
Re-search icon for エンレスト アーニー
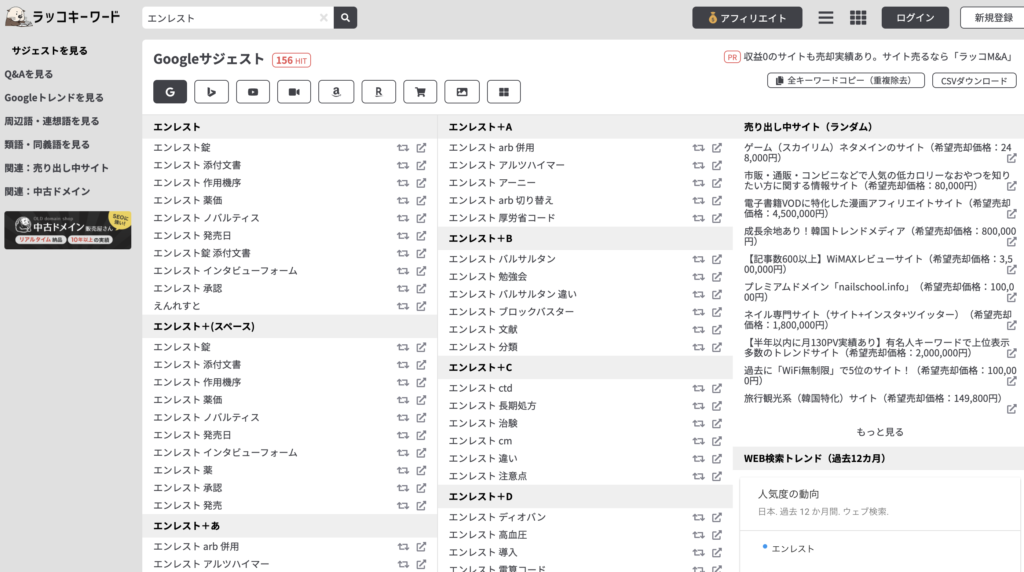tap(698, 183)
